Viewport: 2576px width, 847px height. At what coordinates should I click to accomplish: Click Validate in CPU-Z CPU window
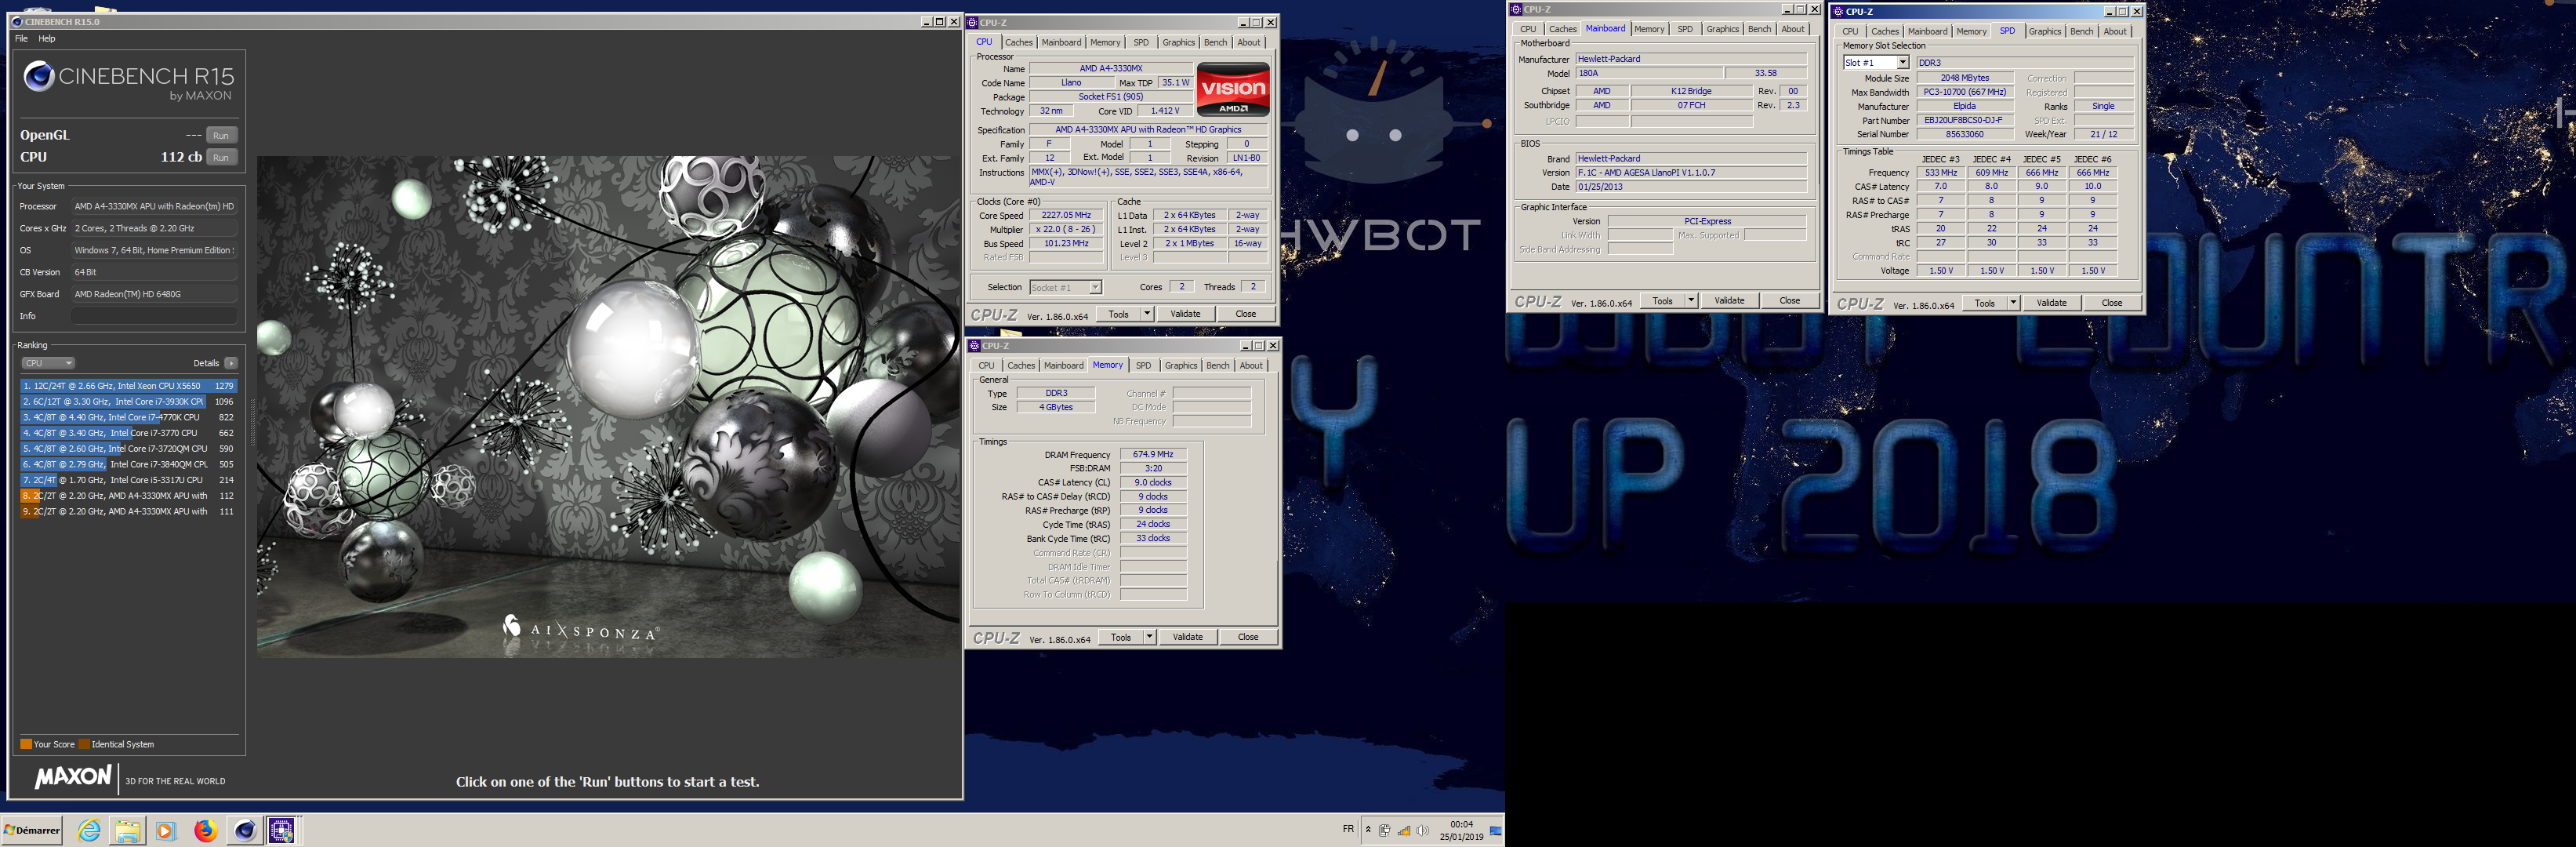1186,314
